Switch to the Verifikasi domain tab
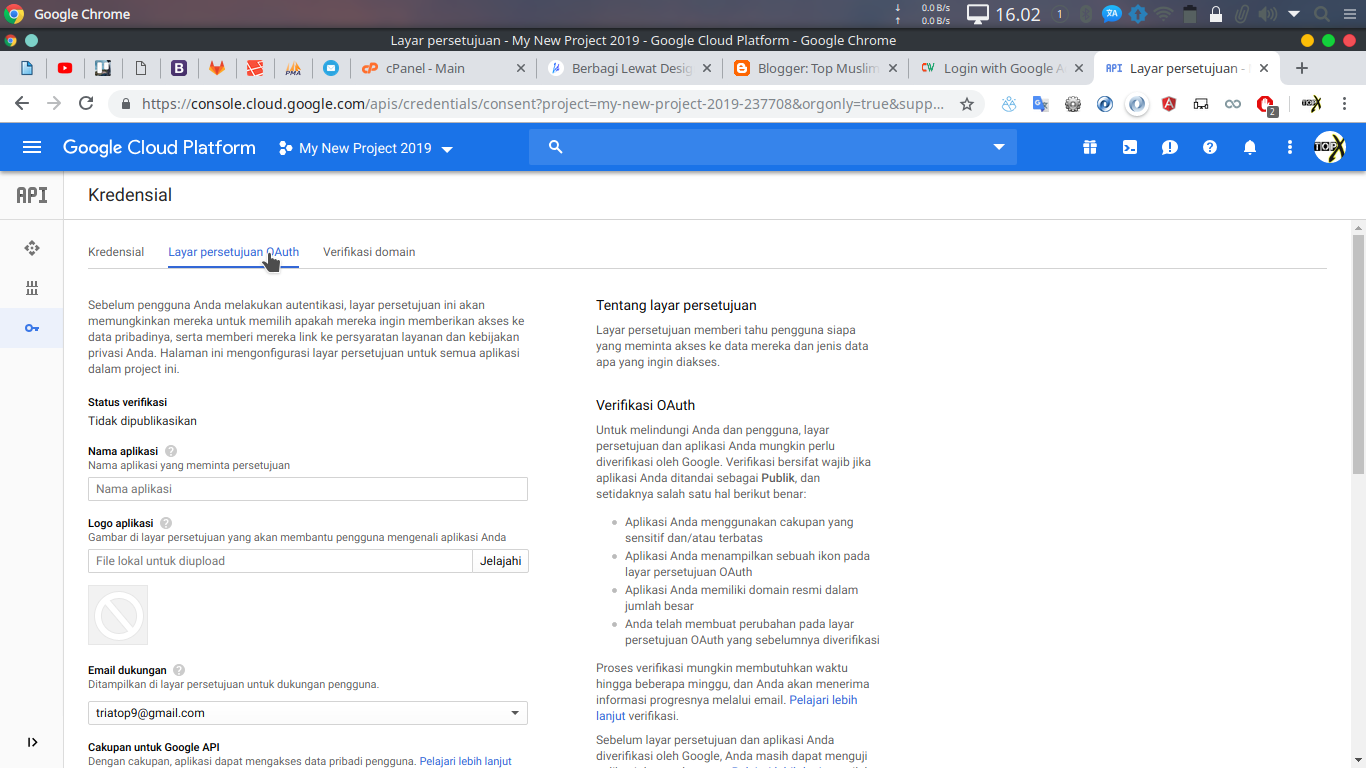This screenshot has height=768, width=1366. (x=369, y=252)
